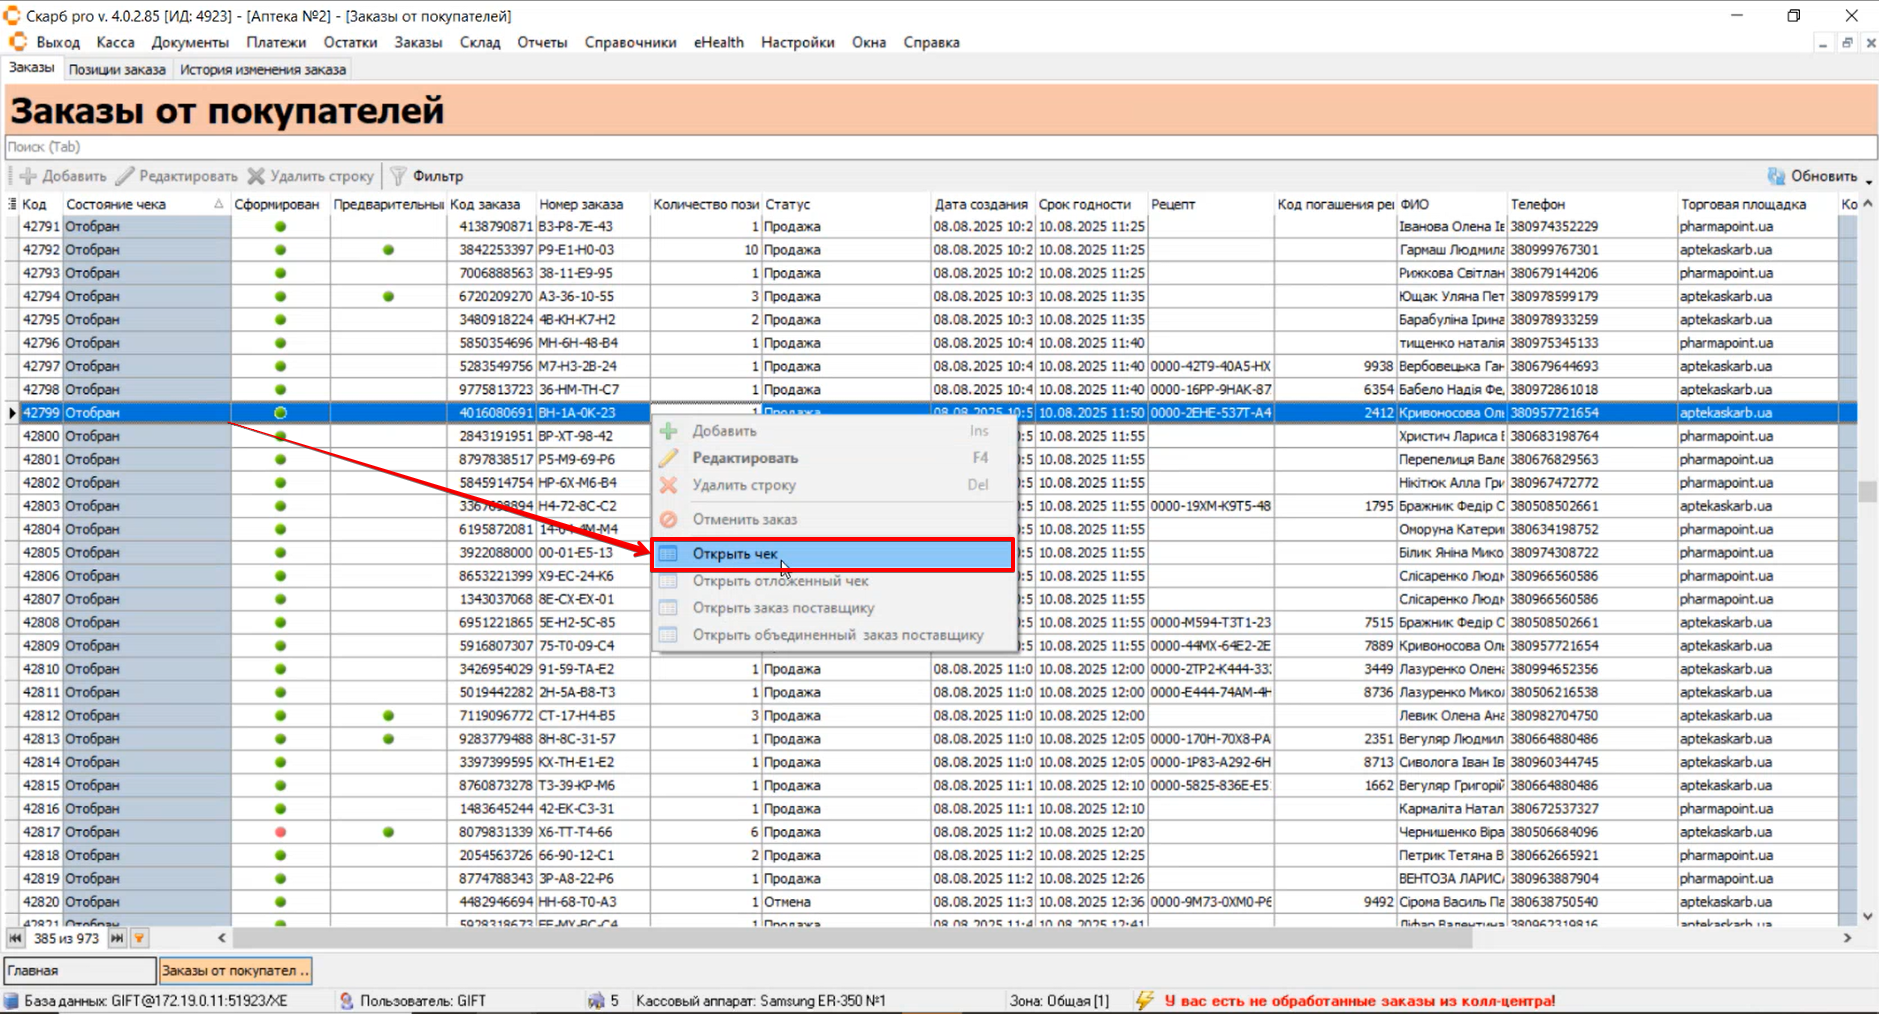The width and height of the screenshot is (1879, 1014).
Task: Click sort arrow on Состояние чека column
Action: coord(218,204)
